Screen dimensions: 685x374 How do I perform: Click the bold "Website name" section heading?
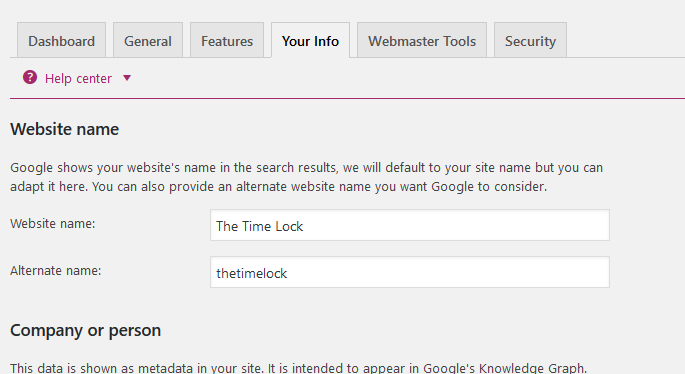pyautogui.click(x=65, y=129)
